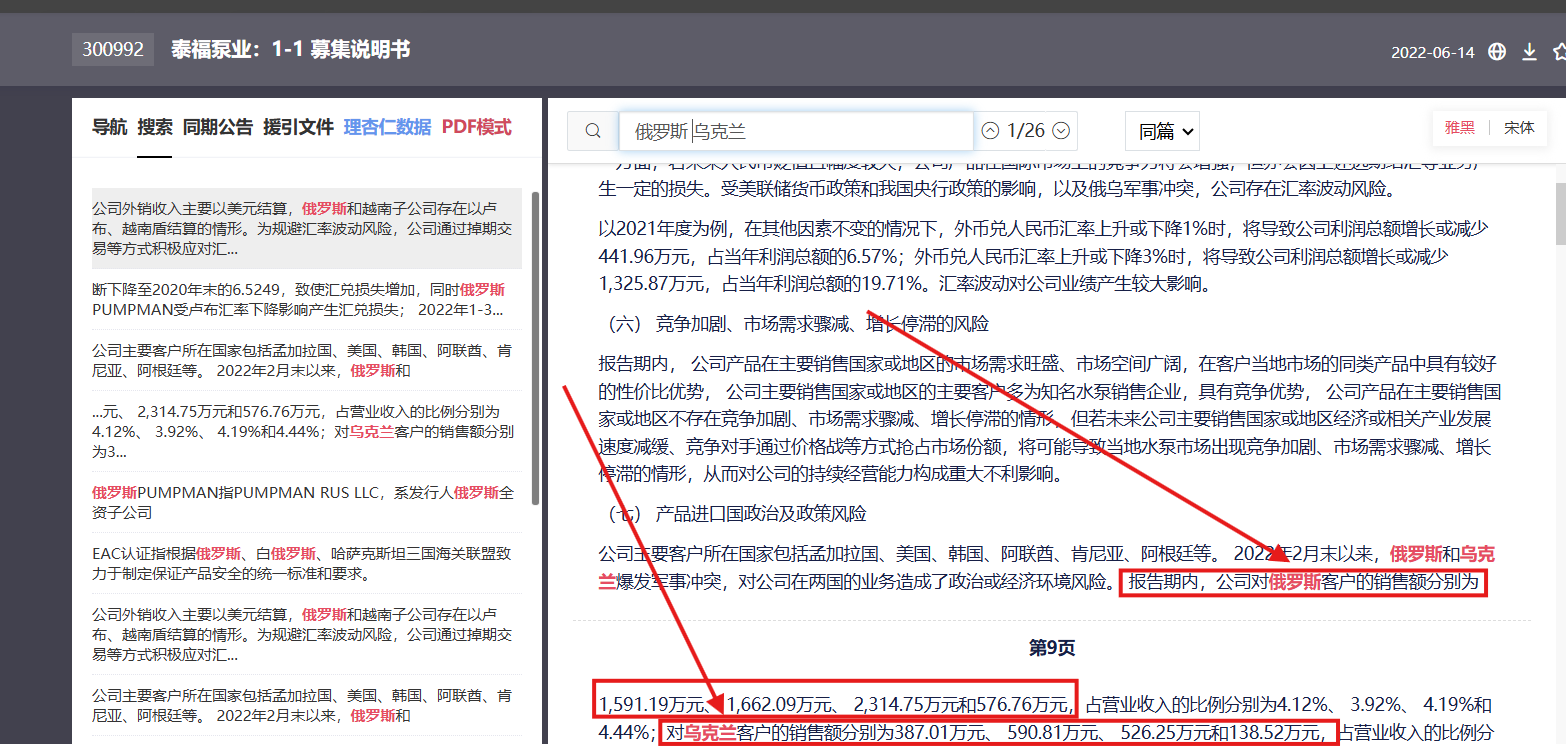Screen dimensions: 1566x747
Task: Select the 雅黑 font option
Action: click(x=1460, y=128)
